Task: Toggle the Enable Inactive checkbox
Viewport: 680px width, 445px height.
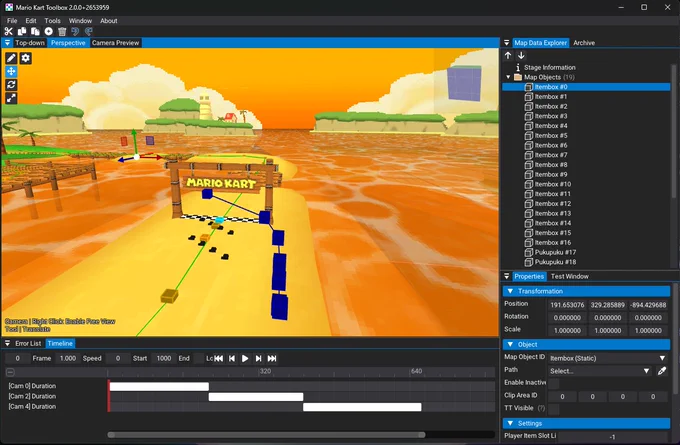Action: [554, 383]
